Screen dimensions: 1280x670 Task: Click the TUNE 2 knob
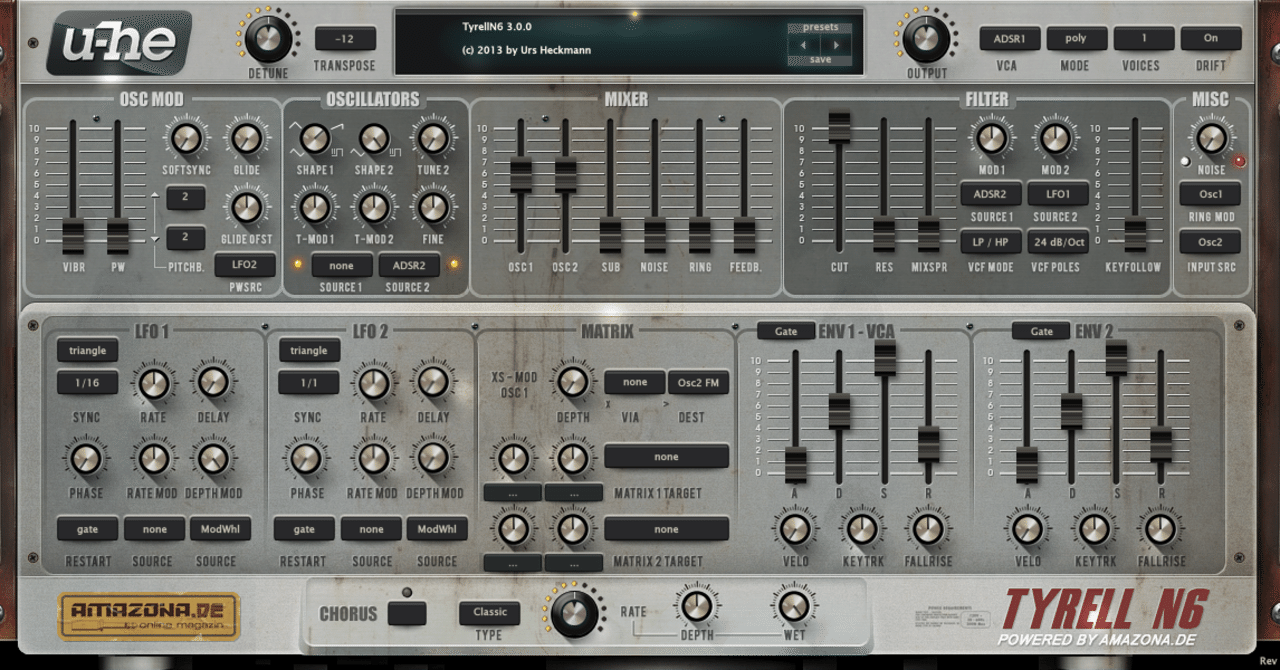[432, 138]
